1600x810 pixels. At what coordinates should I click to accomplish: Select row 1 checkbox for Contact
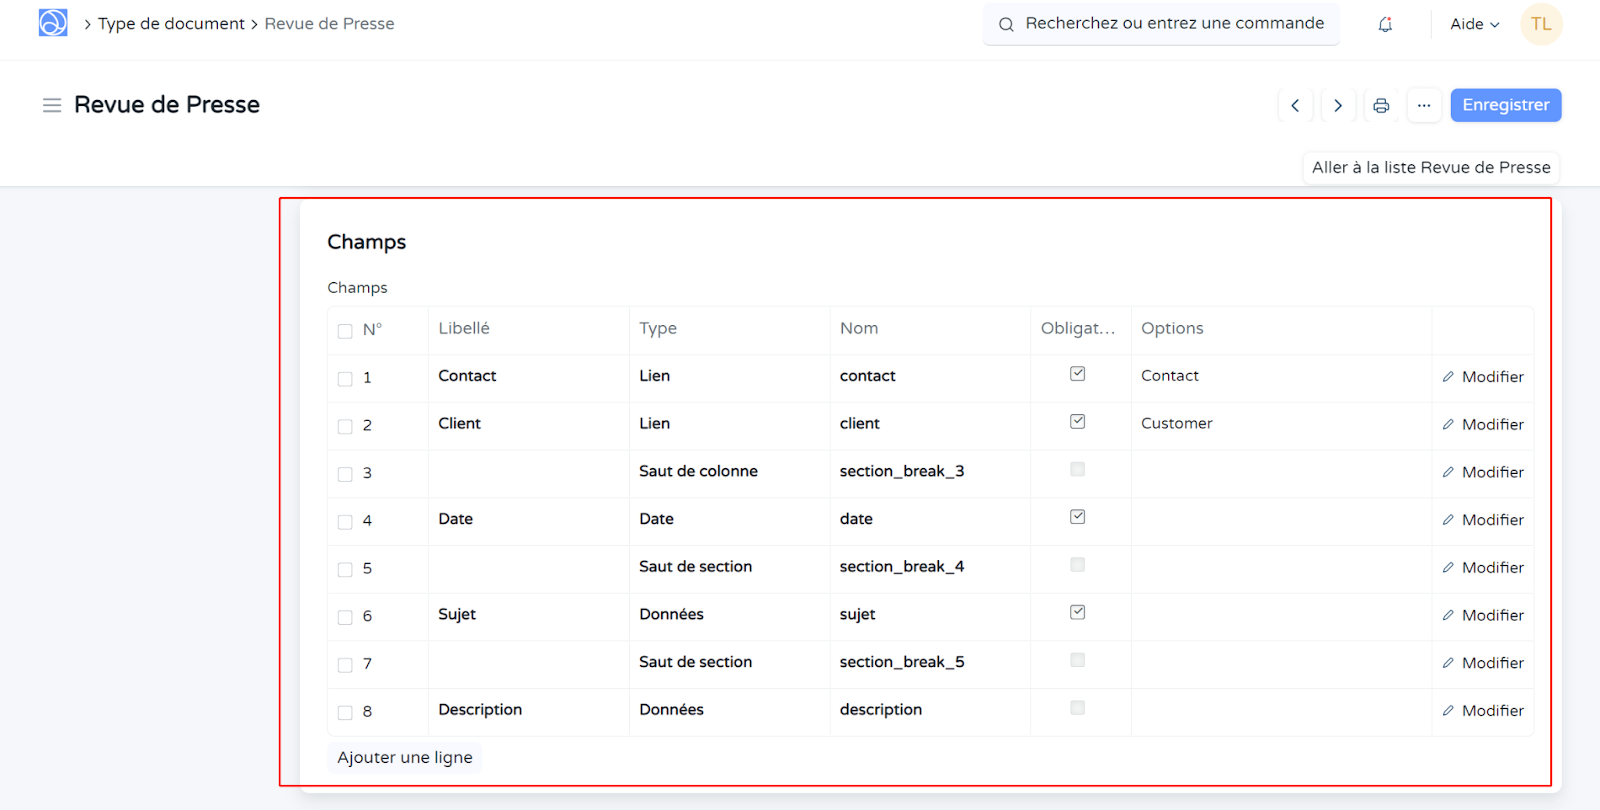coord(345,379)
